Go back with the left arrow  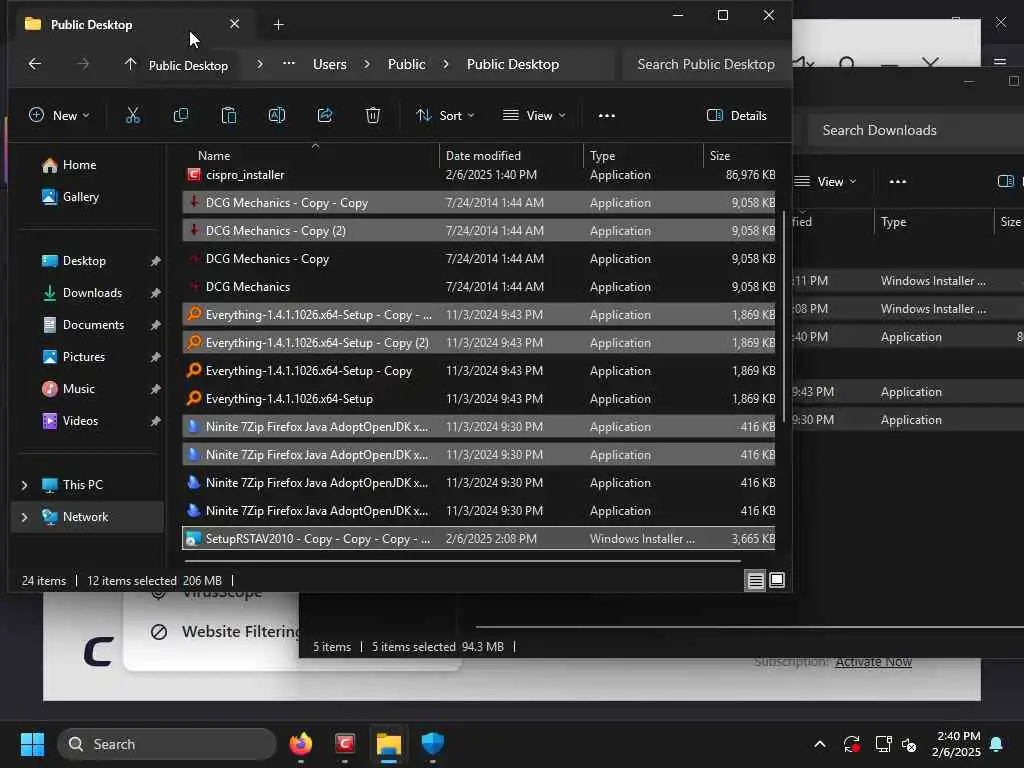(x=35, y=64)
